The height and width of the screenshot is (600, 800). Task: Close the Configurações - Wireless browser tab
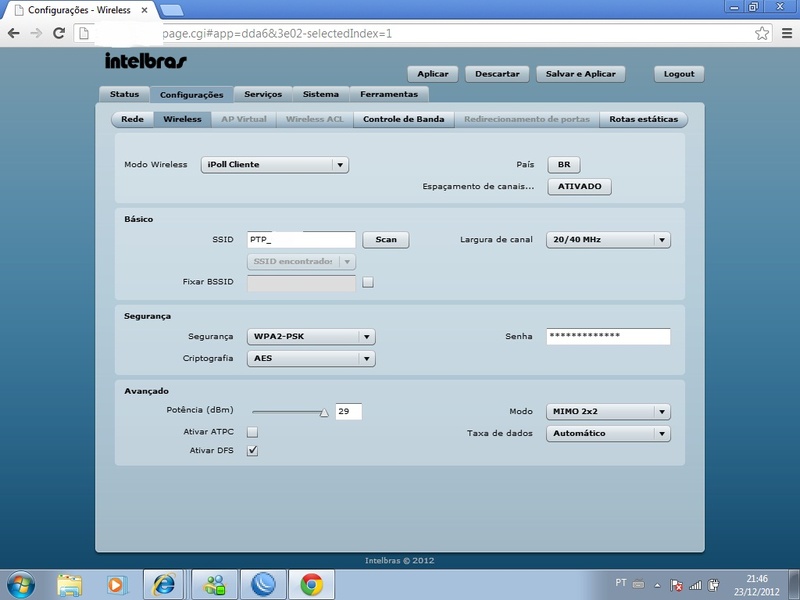coord(144,10)
